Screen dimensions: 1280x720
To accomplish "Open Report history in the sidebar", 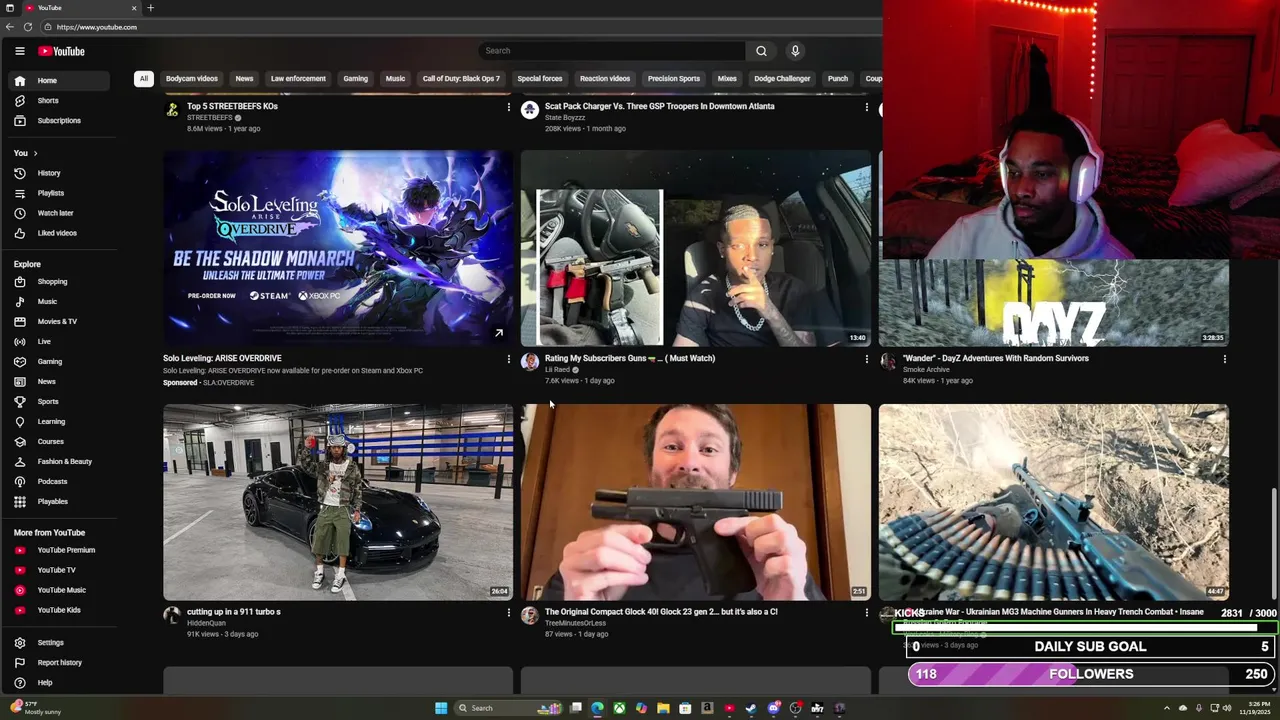I will [59, 663].
